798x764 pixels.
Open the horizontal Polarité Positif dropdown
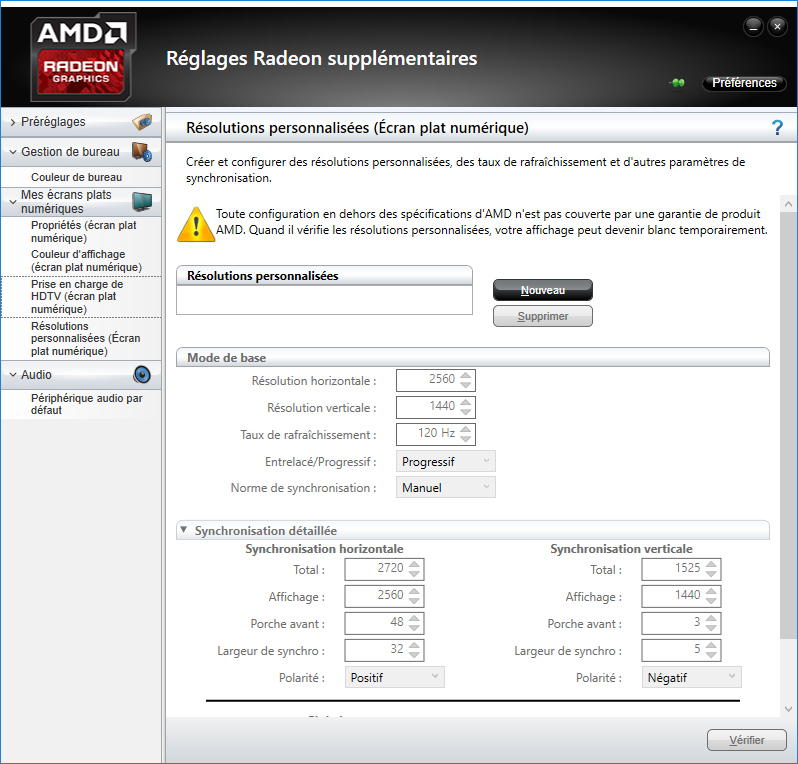395,677
